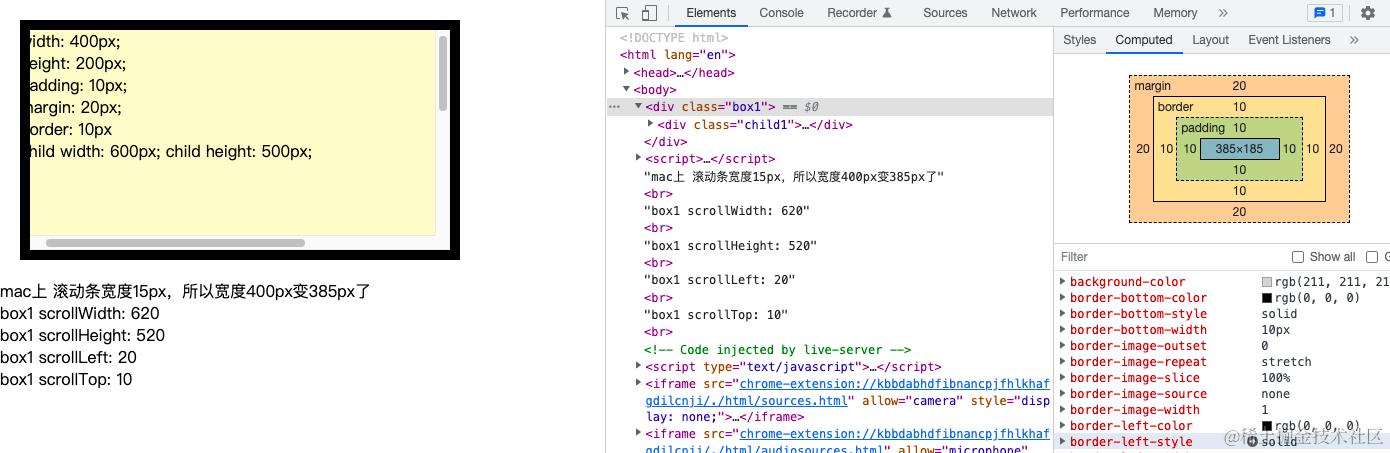The height and width of the screenshot is (453, 1390).
Task: Click the 385×185 content box in the box model
Action: click(x=1239, y=149)
